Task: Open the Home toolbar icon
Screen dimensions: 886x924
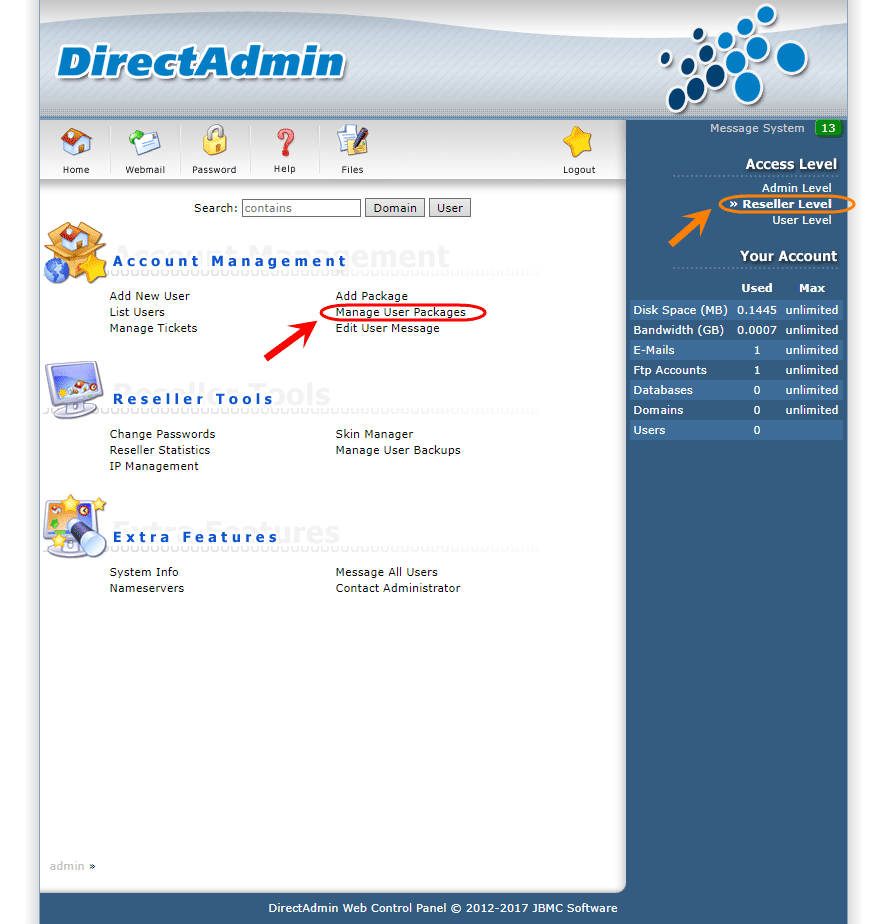Action: coord(76,142)
